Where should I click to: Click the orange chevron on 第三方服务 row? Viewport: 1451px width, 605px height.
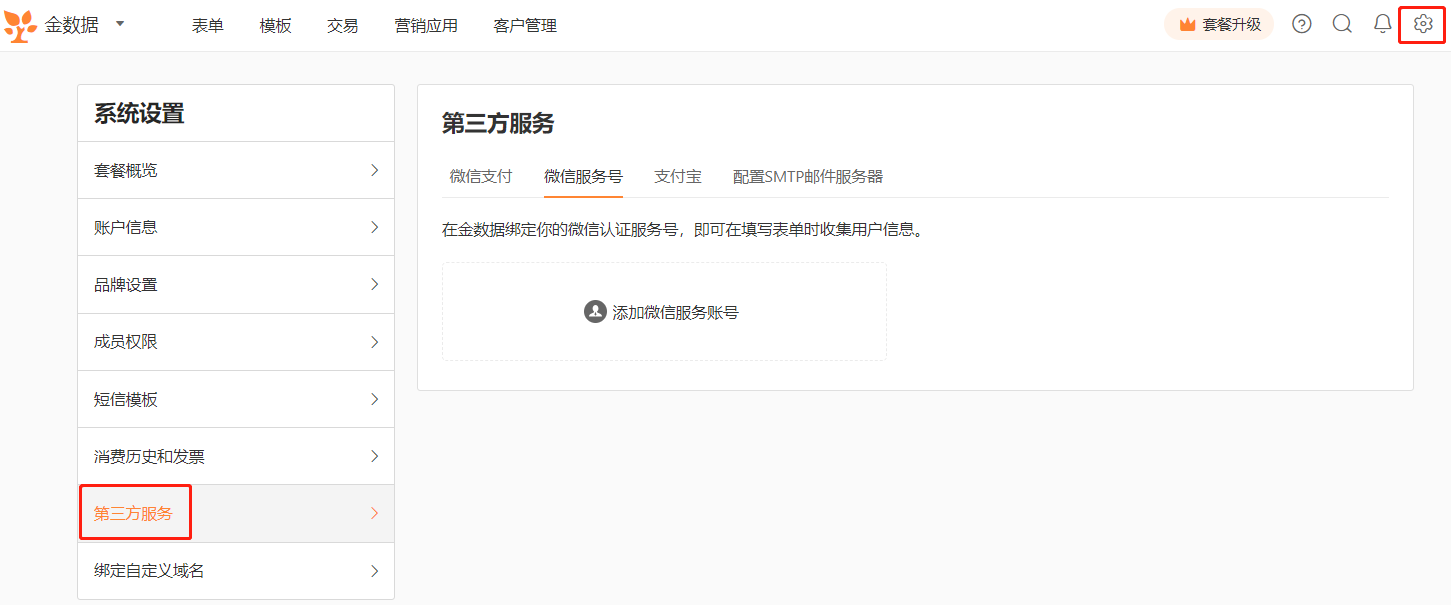tap(375, 513)
